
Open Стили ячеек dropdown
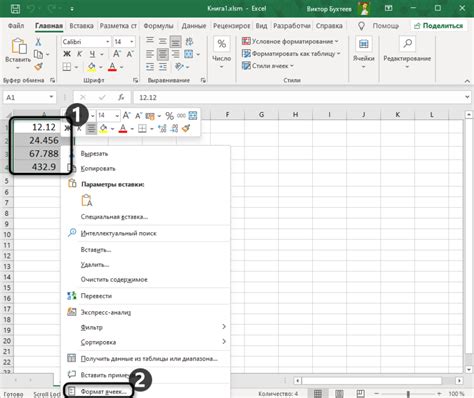click(x=268, y=66)
